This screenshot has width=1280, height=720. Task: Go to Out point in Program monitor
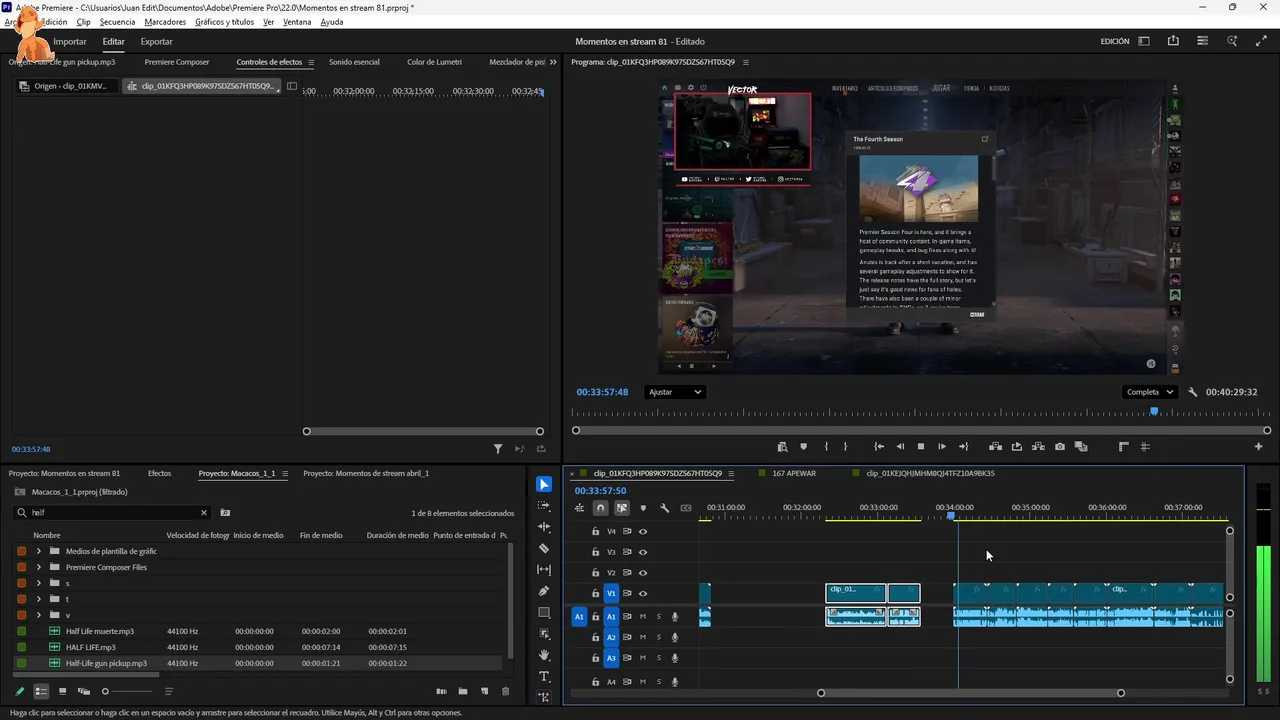(963, 447)
